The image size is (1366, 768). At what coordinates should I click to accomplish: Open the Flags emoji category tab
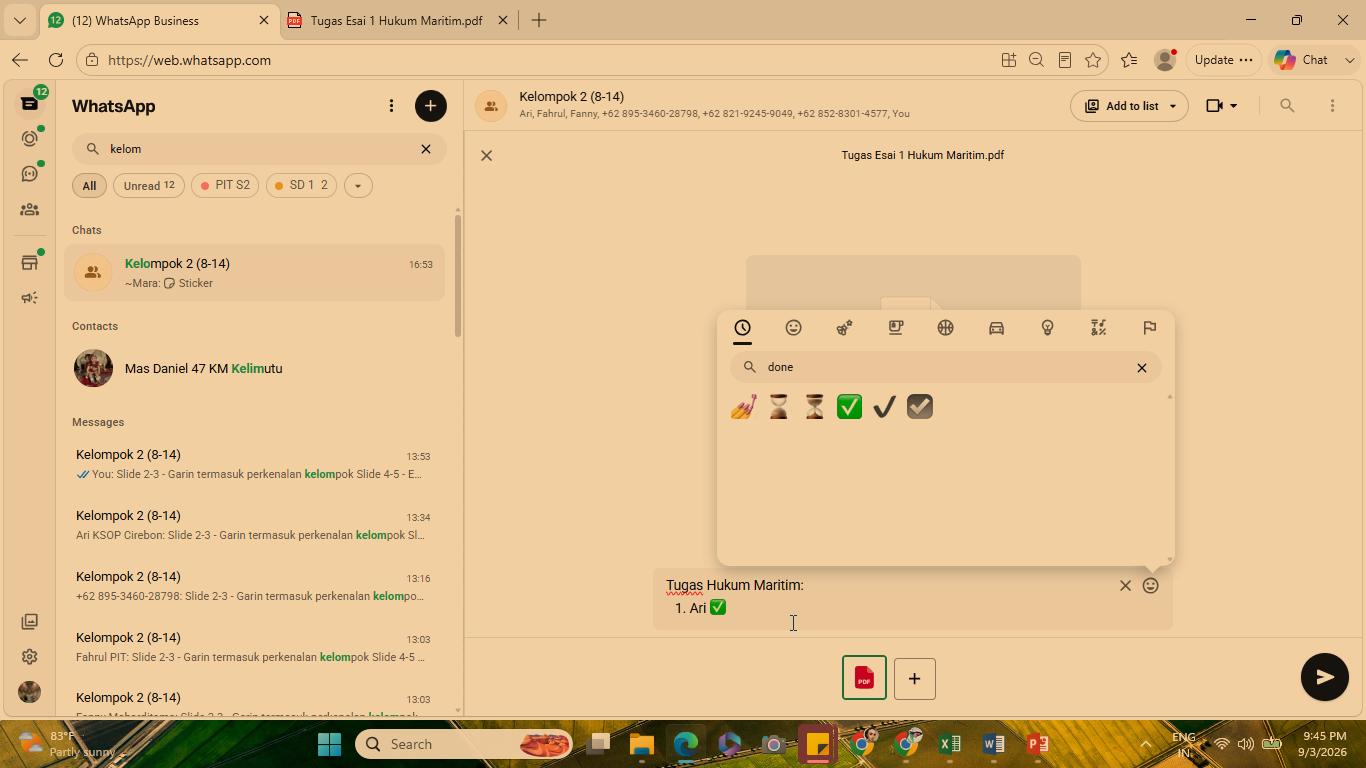1149,328
